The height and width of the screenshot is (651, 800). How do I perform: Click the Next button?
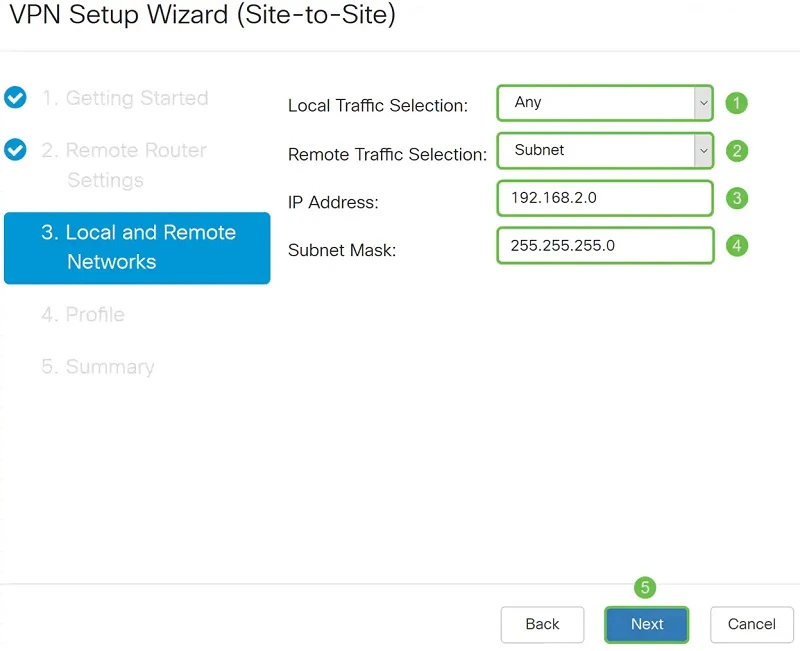click(646, 623)
